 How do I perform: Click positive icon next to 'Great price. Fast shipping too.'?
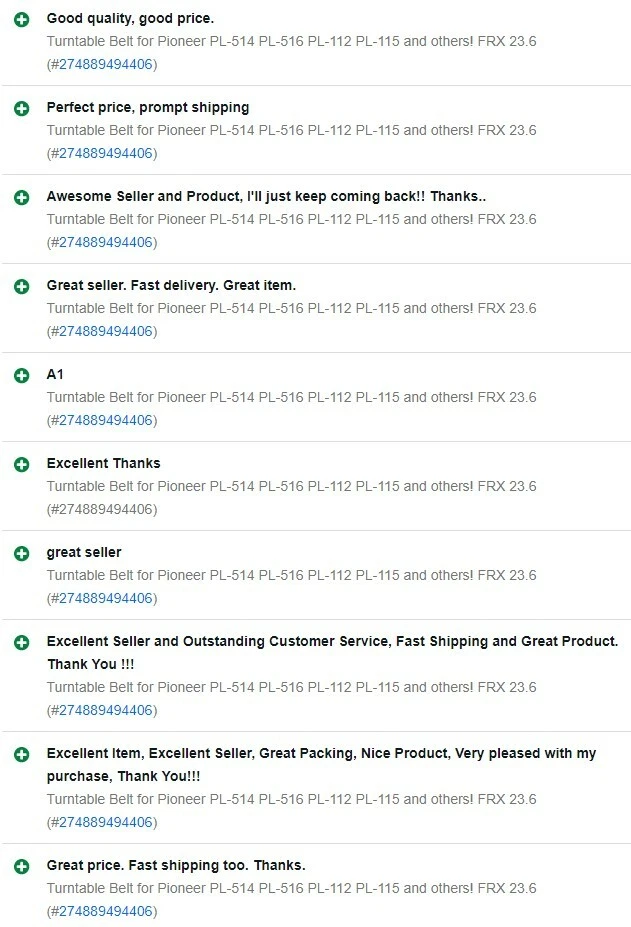click(x=22, y=867)
